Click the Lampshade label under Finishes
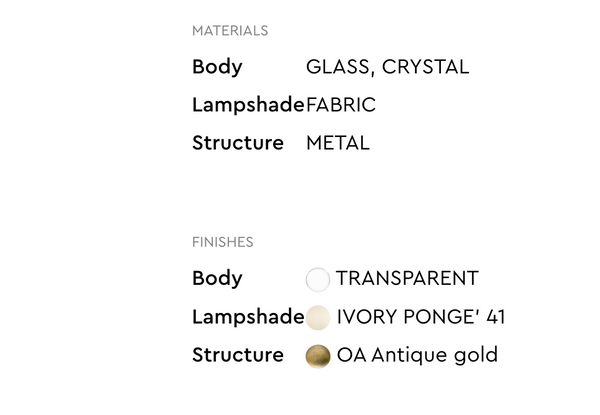The width and height of the screenshot is (600, 415). click(x=248, y=317)
